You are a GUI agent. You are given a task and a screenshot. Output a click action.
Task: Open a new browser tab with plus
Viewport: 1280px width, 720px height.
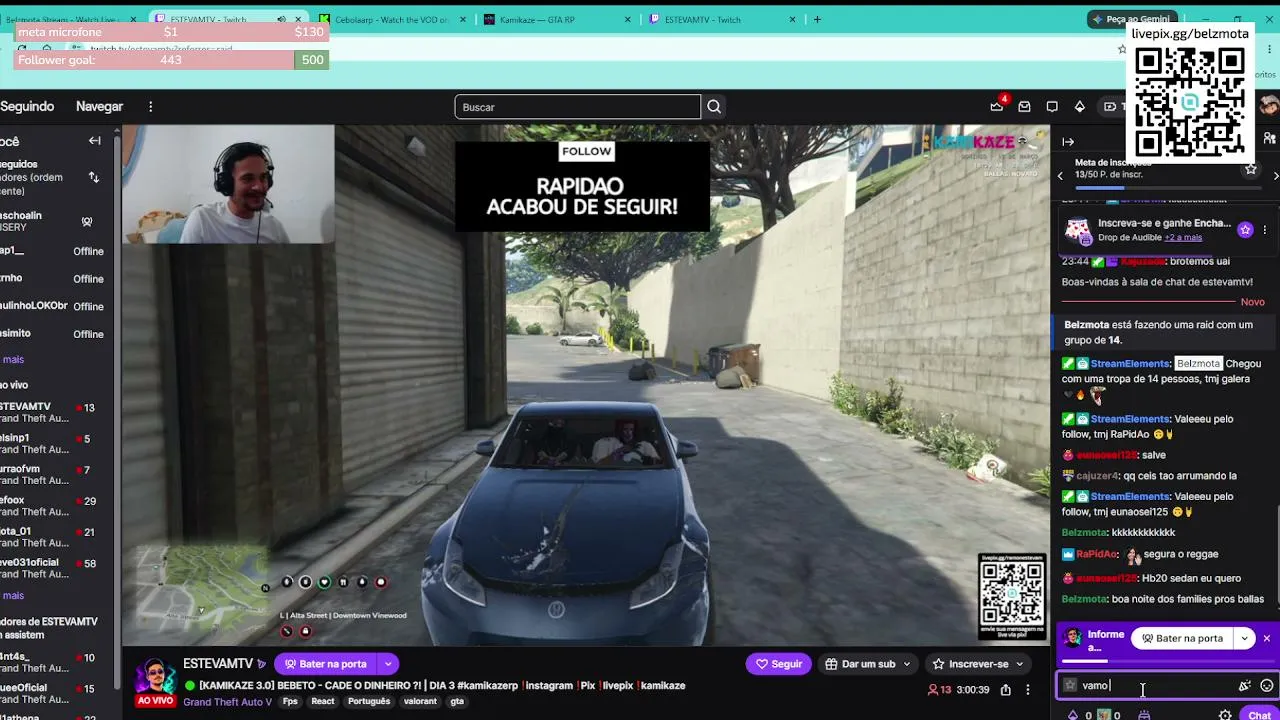click(x=817, y=19)
